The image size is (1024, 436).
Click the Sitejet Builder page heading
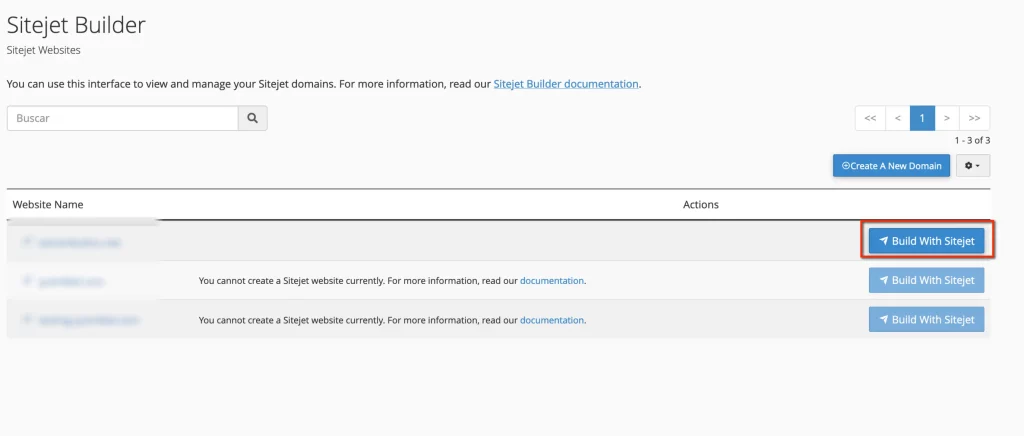(x=76, y=25)
